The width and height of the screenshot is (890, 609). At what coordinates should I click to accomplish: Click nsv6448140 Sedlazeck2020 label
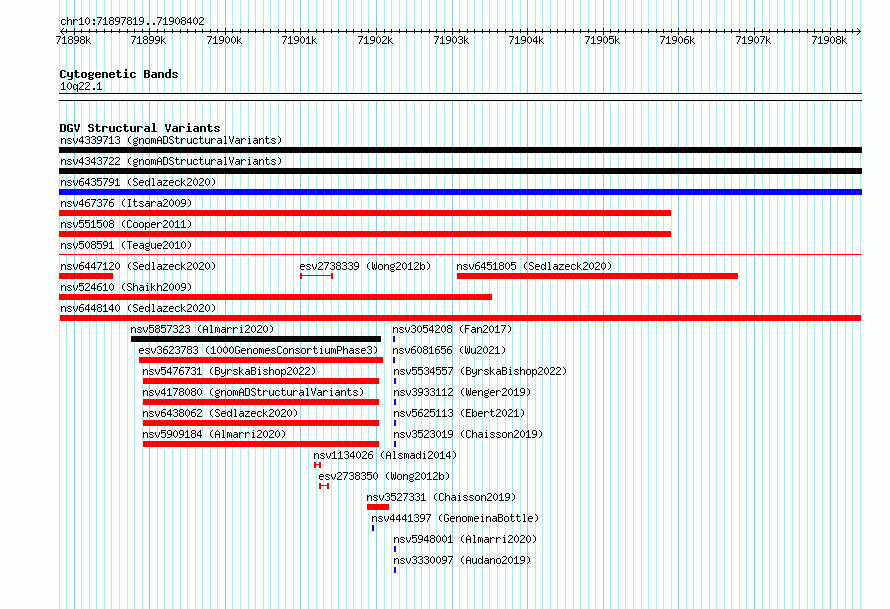pos(138,308)
